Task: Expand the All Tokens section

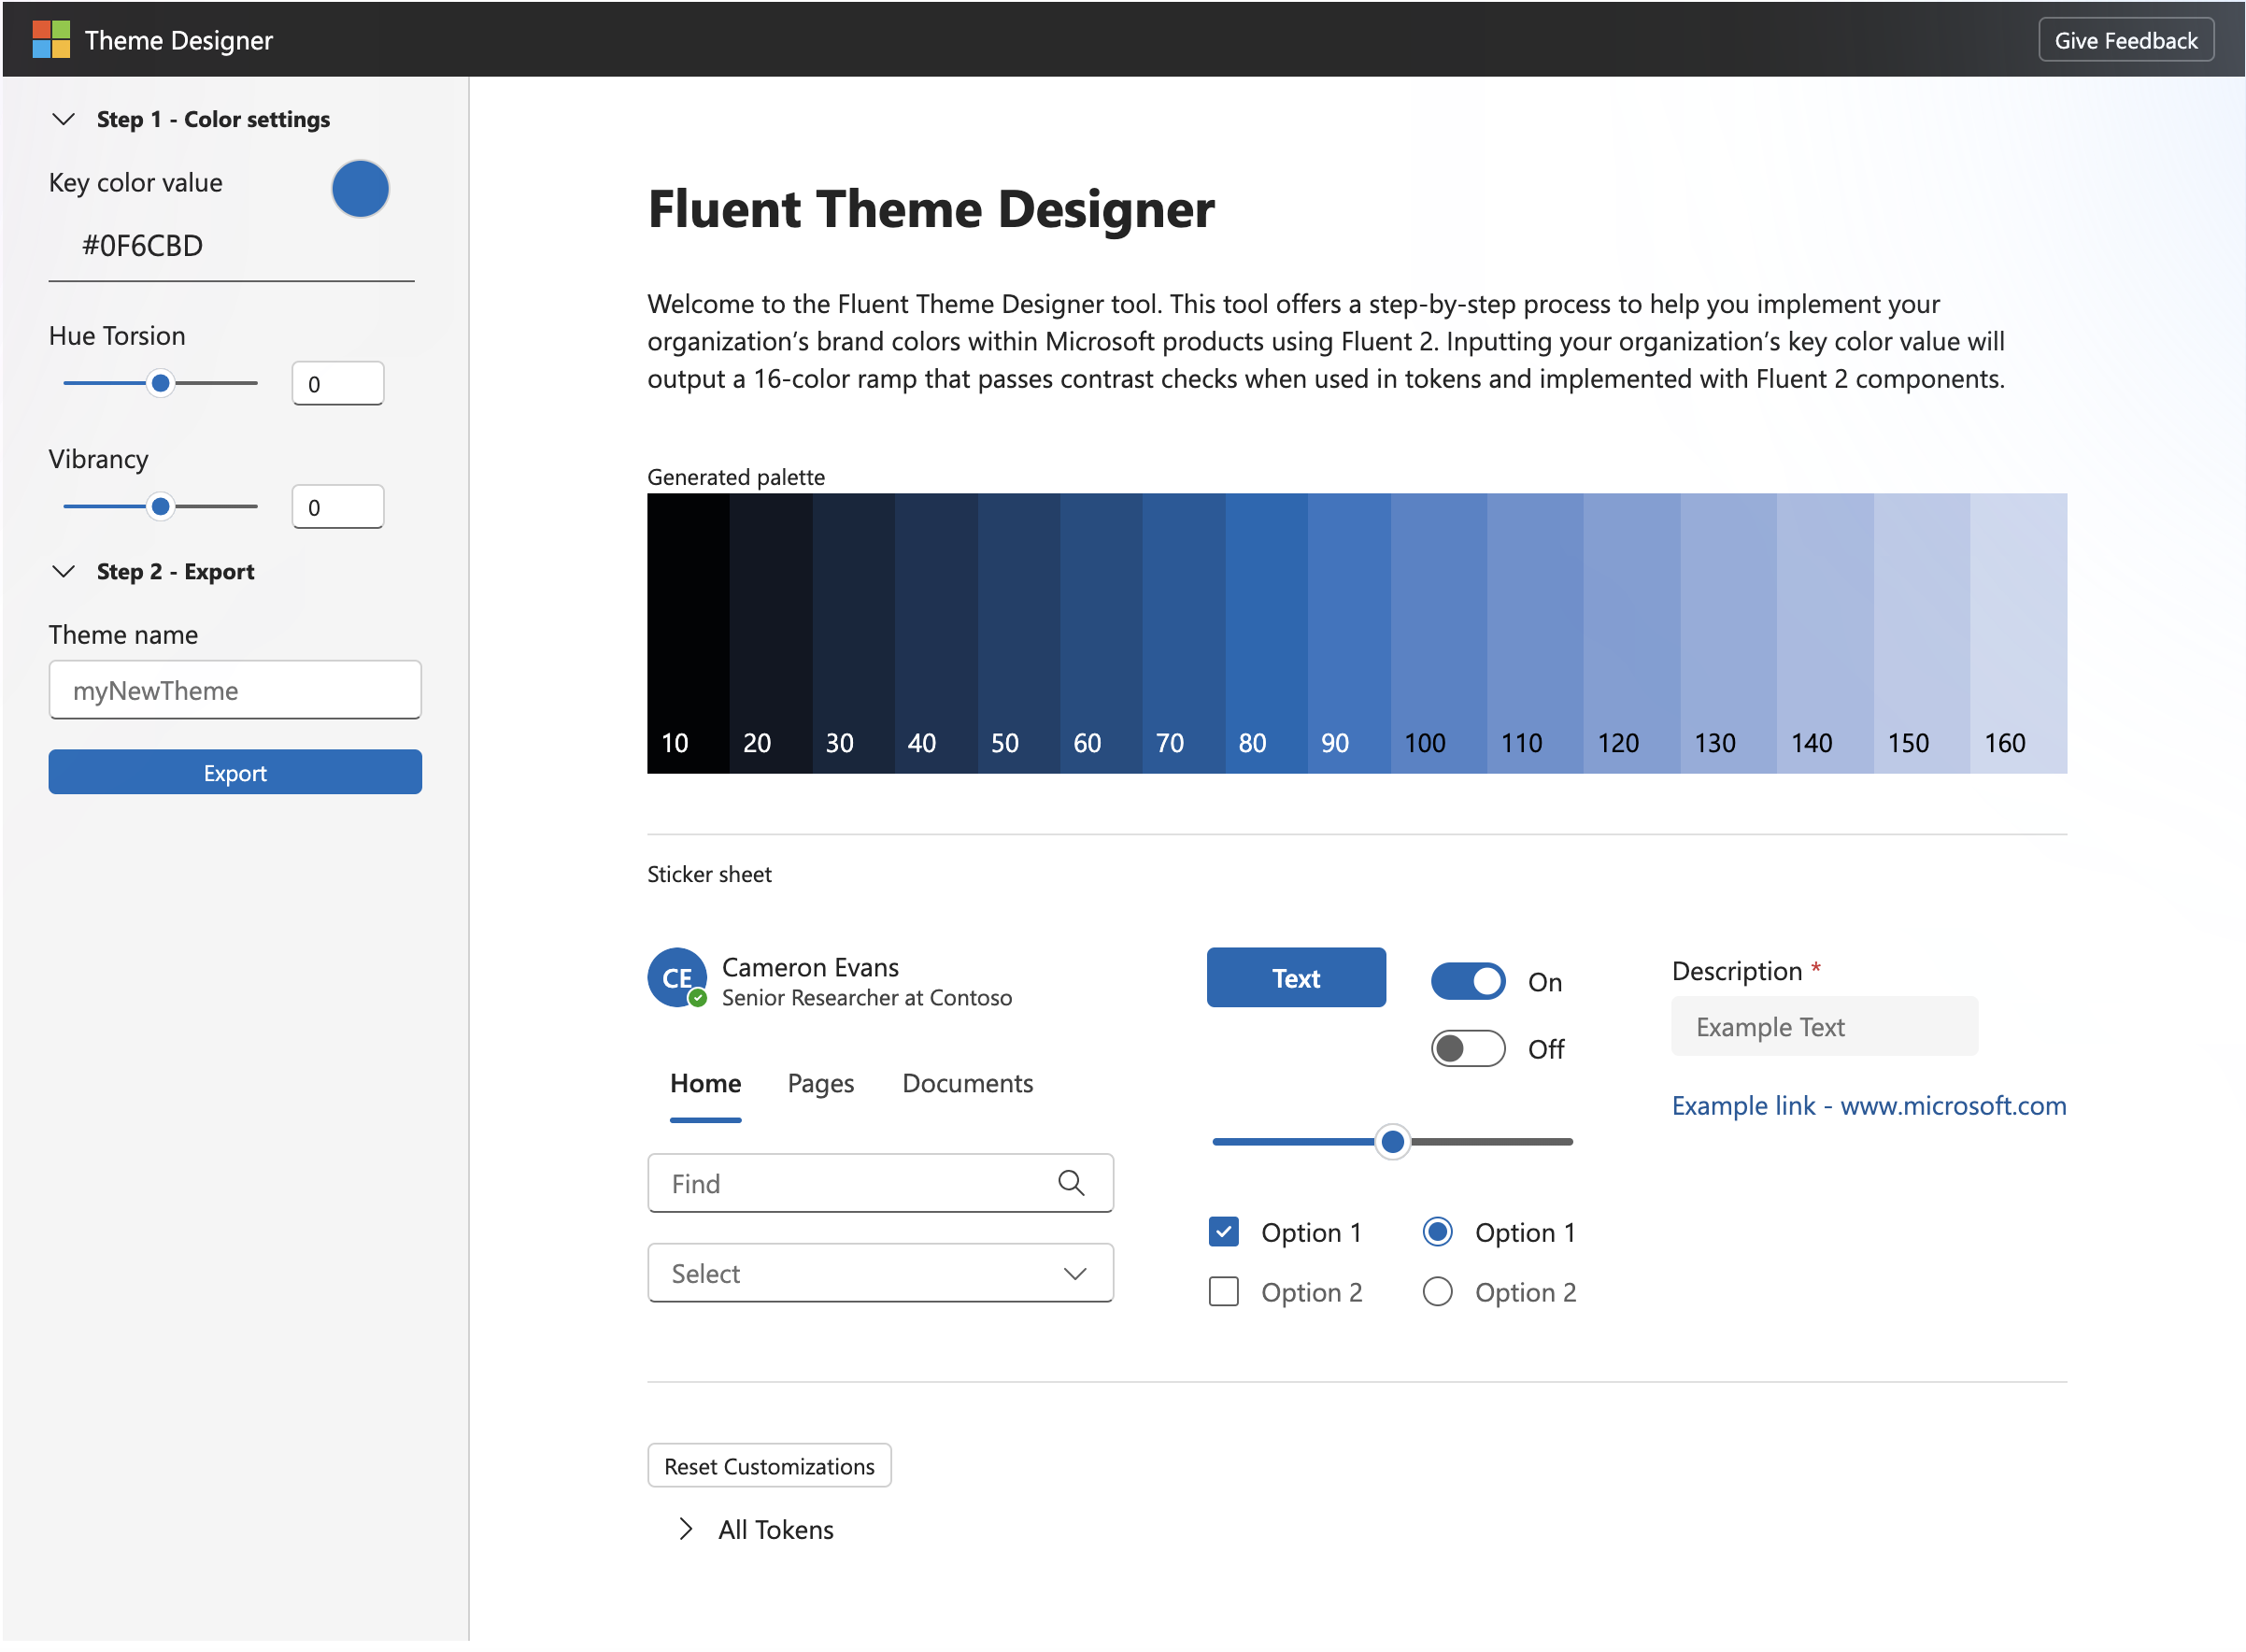Action: pyautogui.click(x=685, y=1529)
